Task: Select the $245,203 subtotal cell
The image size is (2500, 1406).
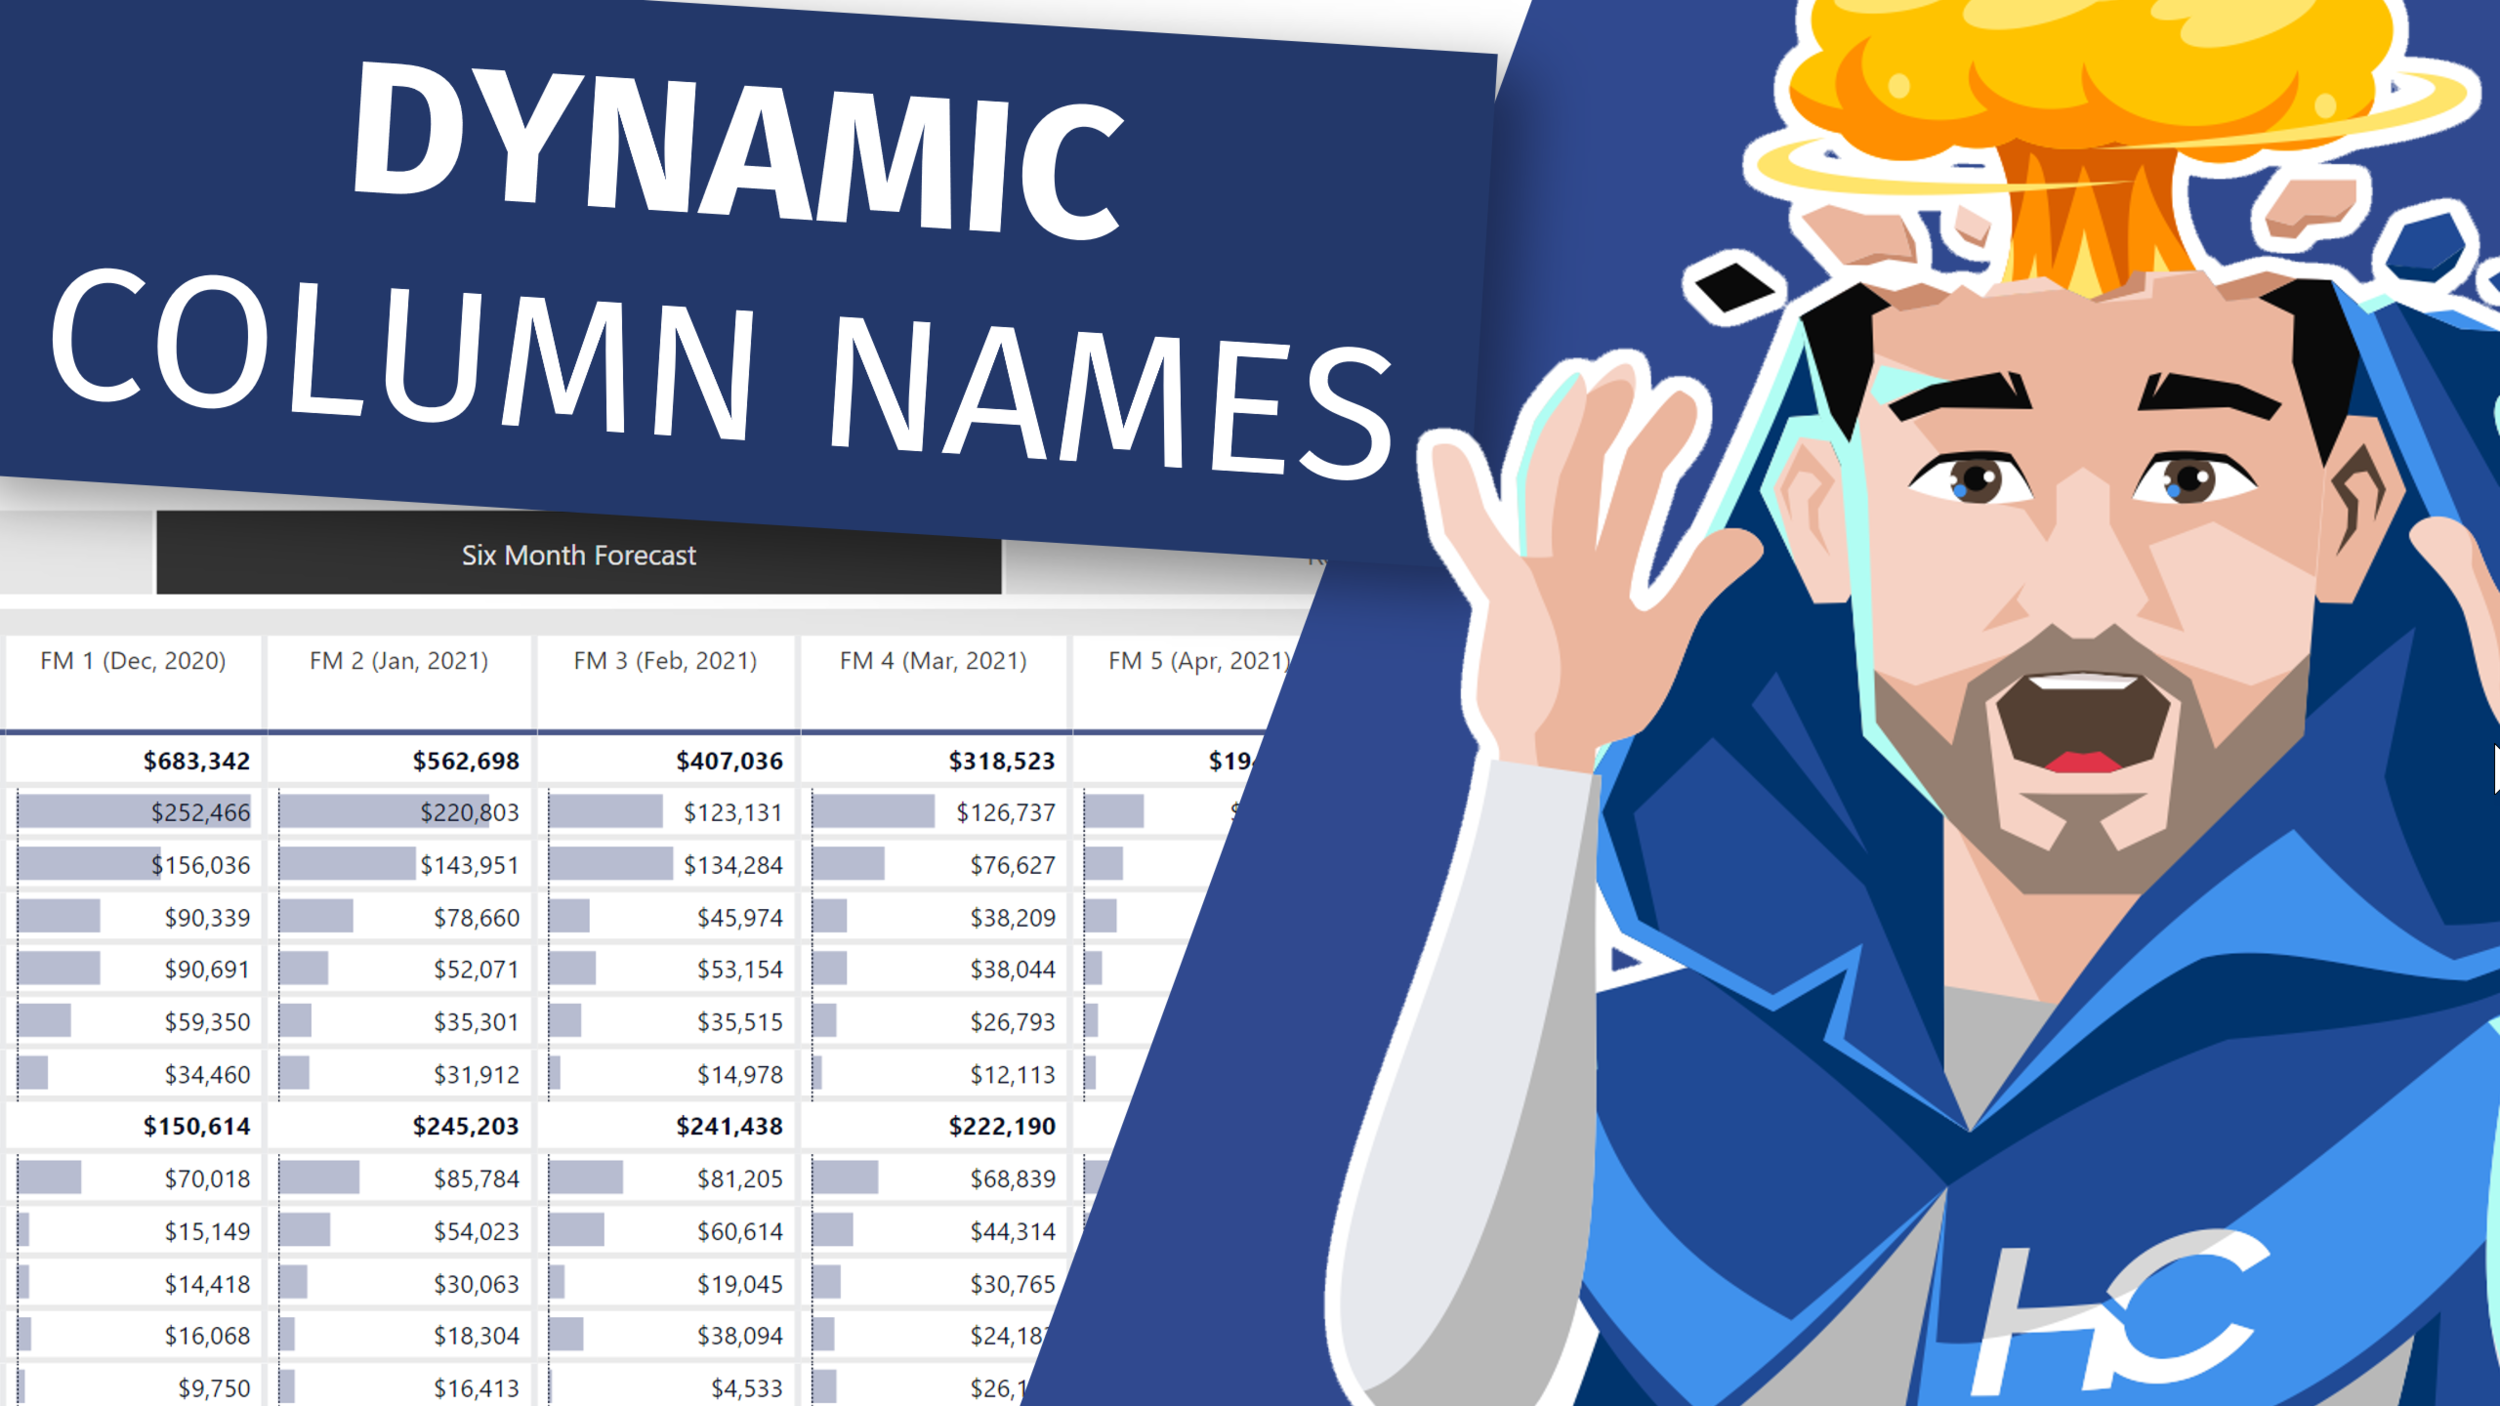Action: tap(465, 1126)
